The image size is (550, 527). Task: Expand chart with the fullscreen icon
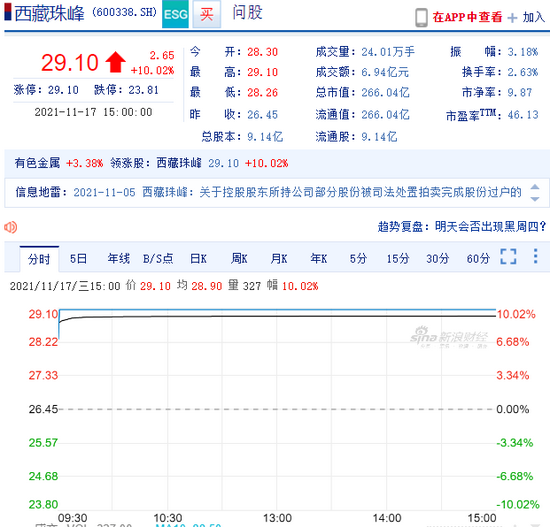click(508, 256)
